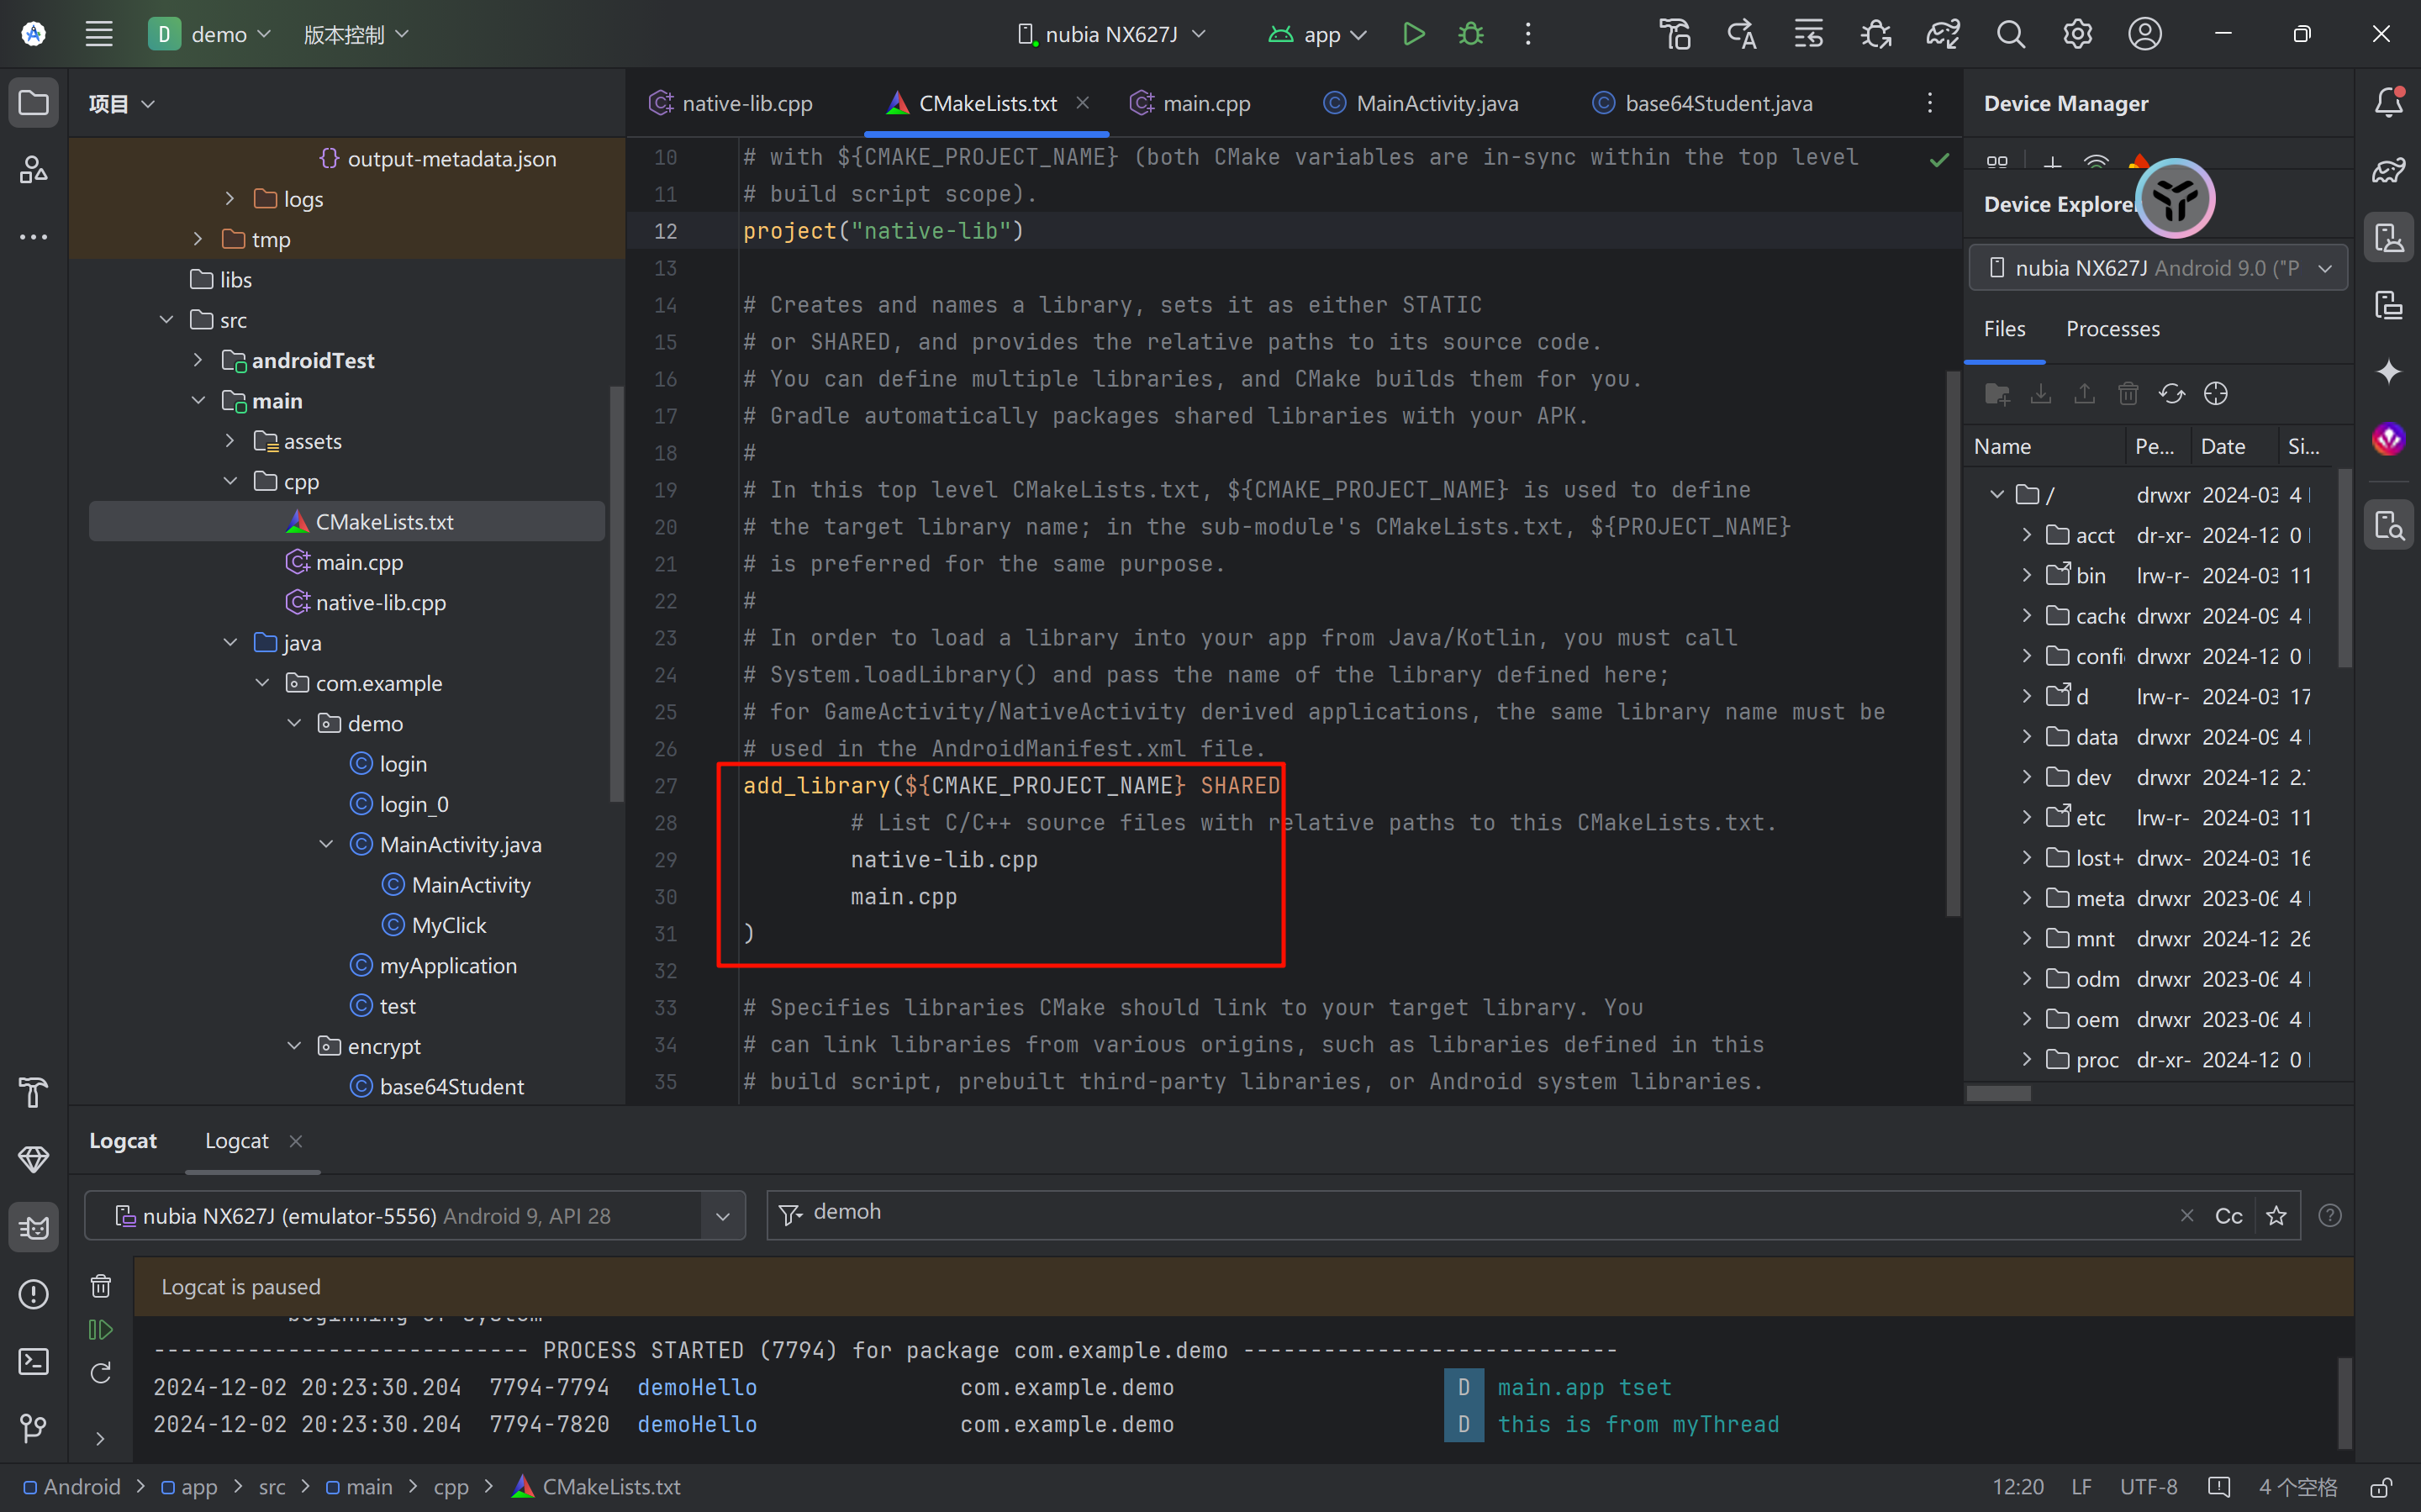Screen dimensions: 2421x1512
Task: Synchronize the Device Explorer file list
Action: 2171,394
